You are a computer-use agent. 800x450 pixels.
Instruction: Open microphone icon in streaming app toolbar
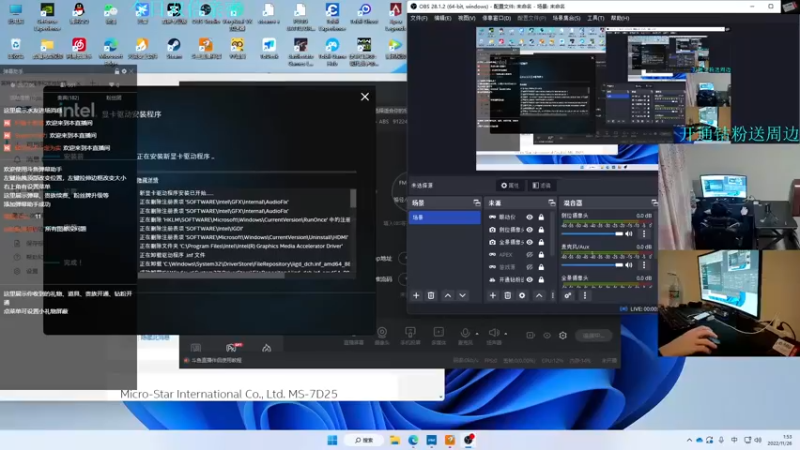point(465,333)
